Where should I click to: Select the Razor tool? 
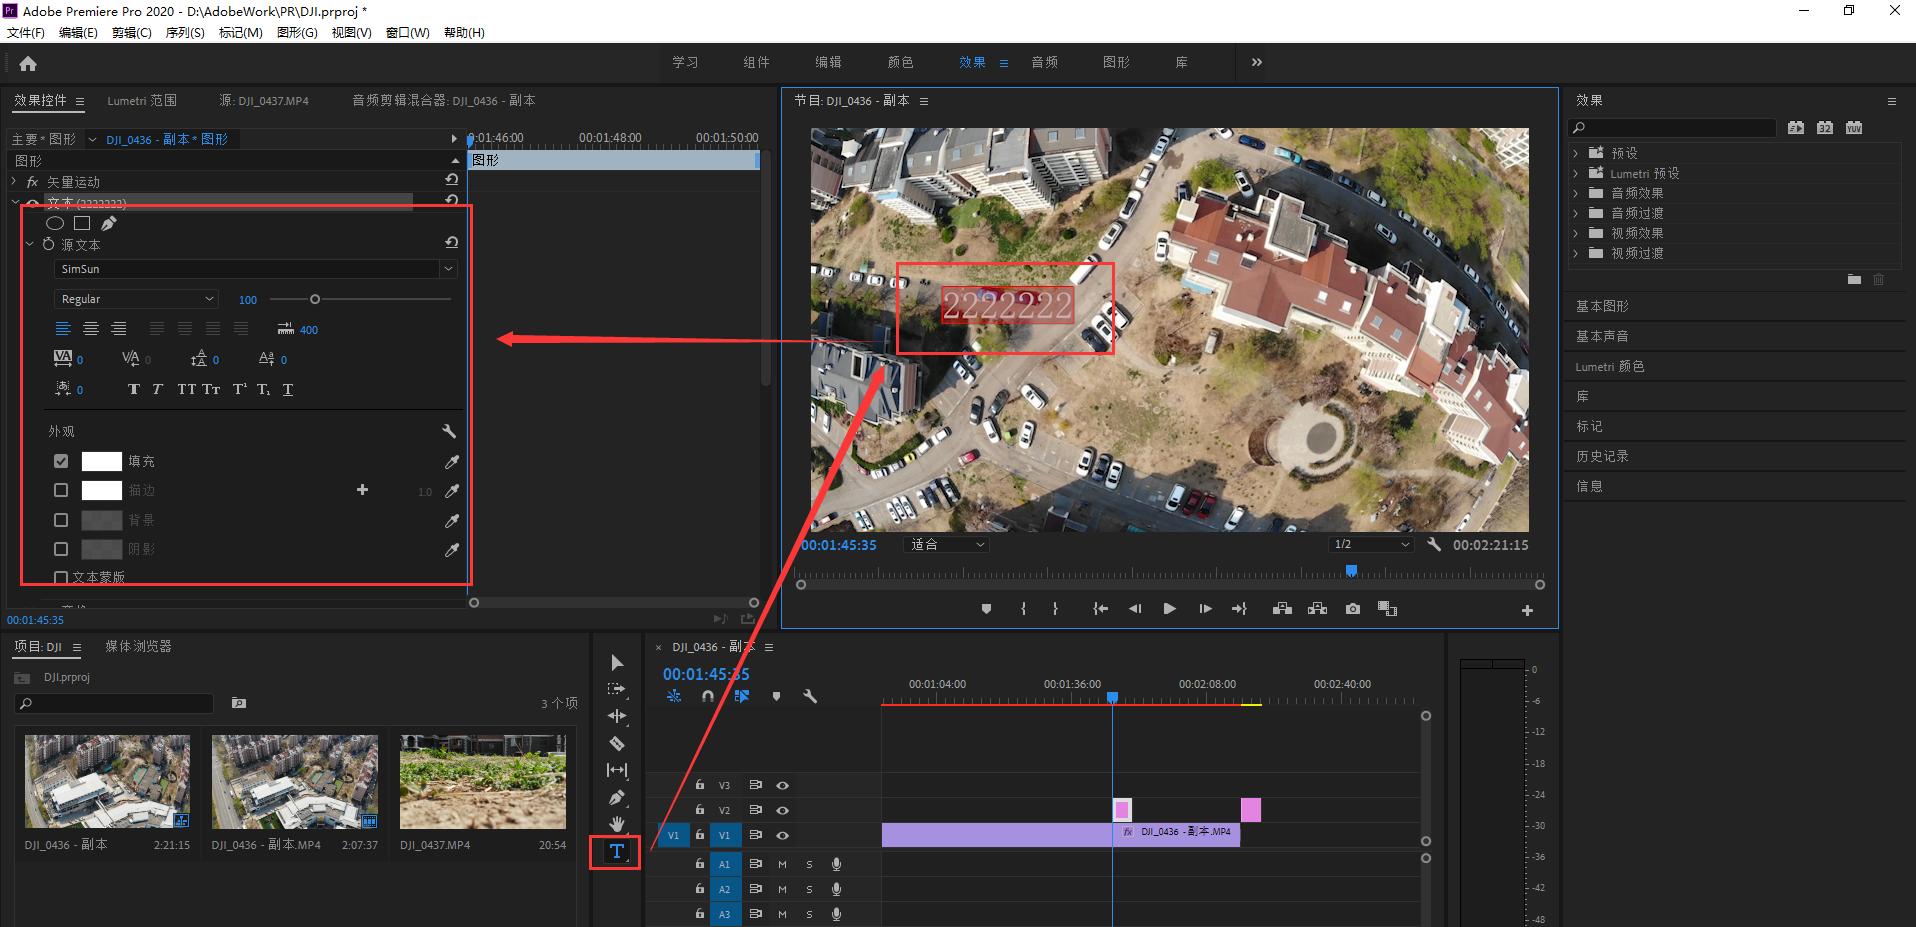(617, 743)
